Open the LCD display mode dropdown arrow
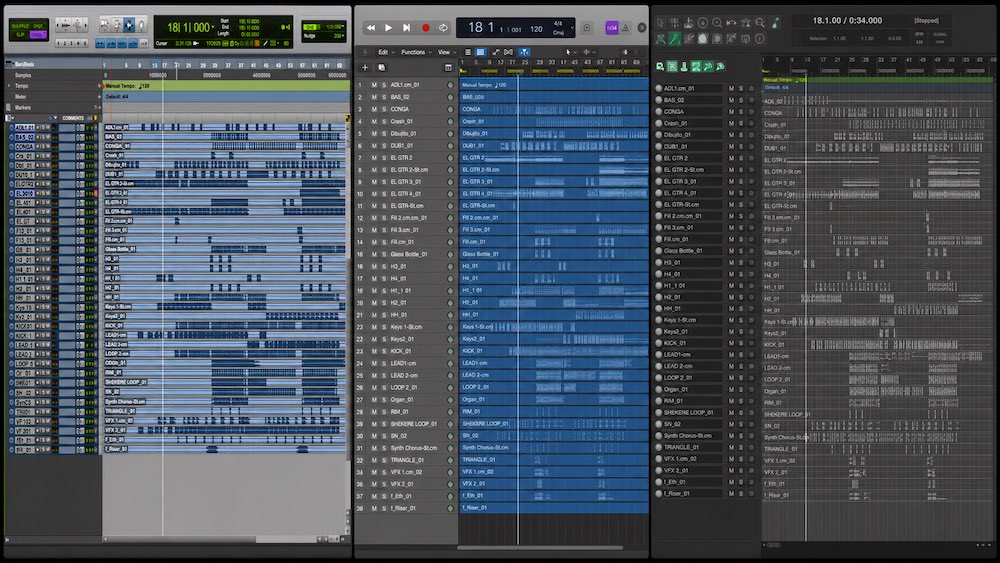1000x563 pixels. click(x=572, y=27)
